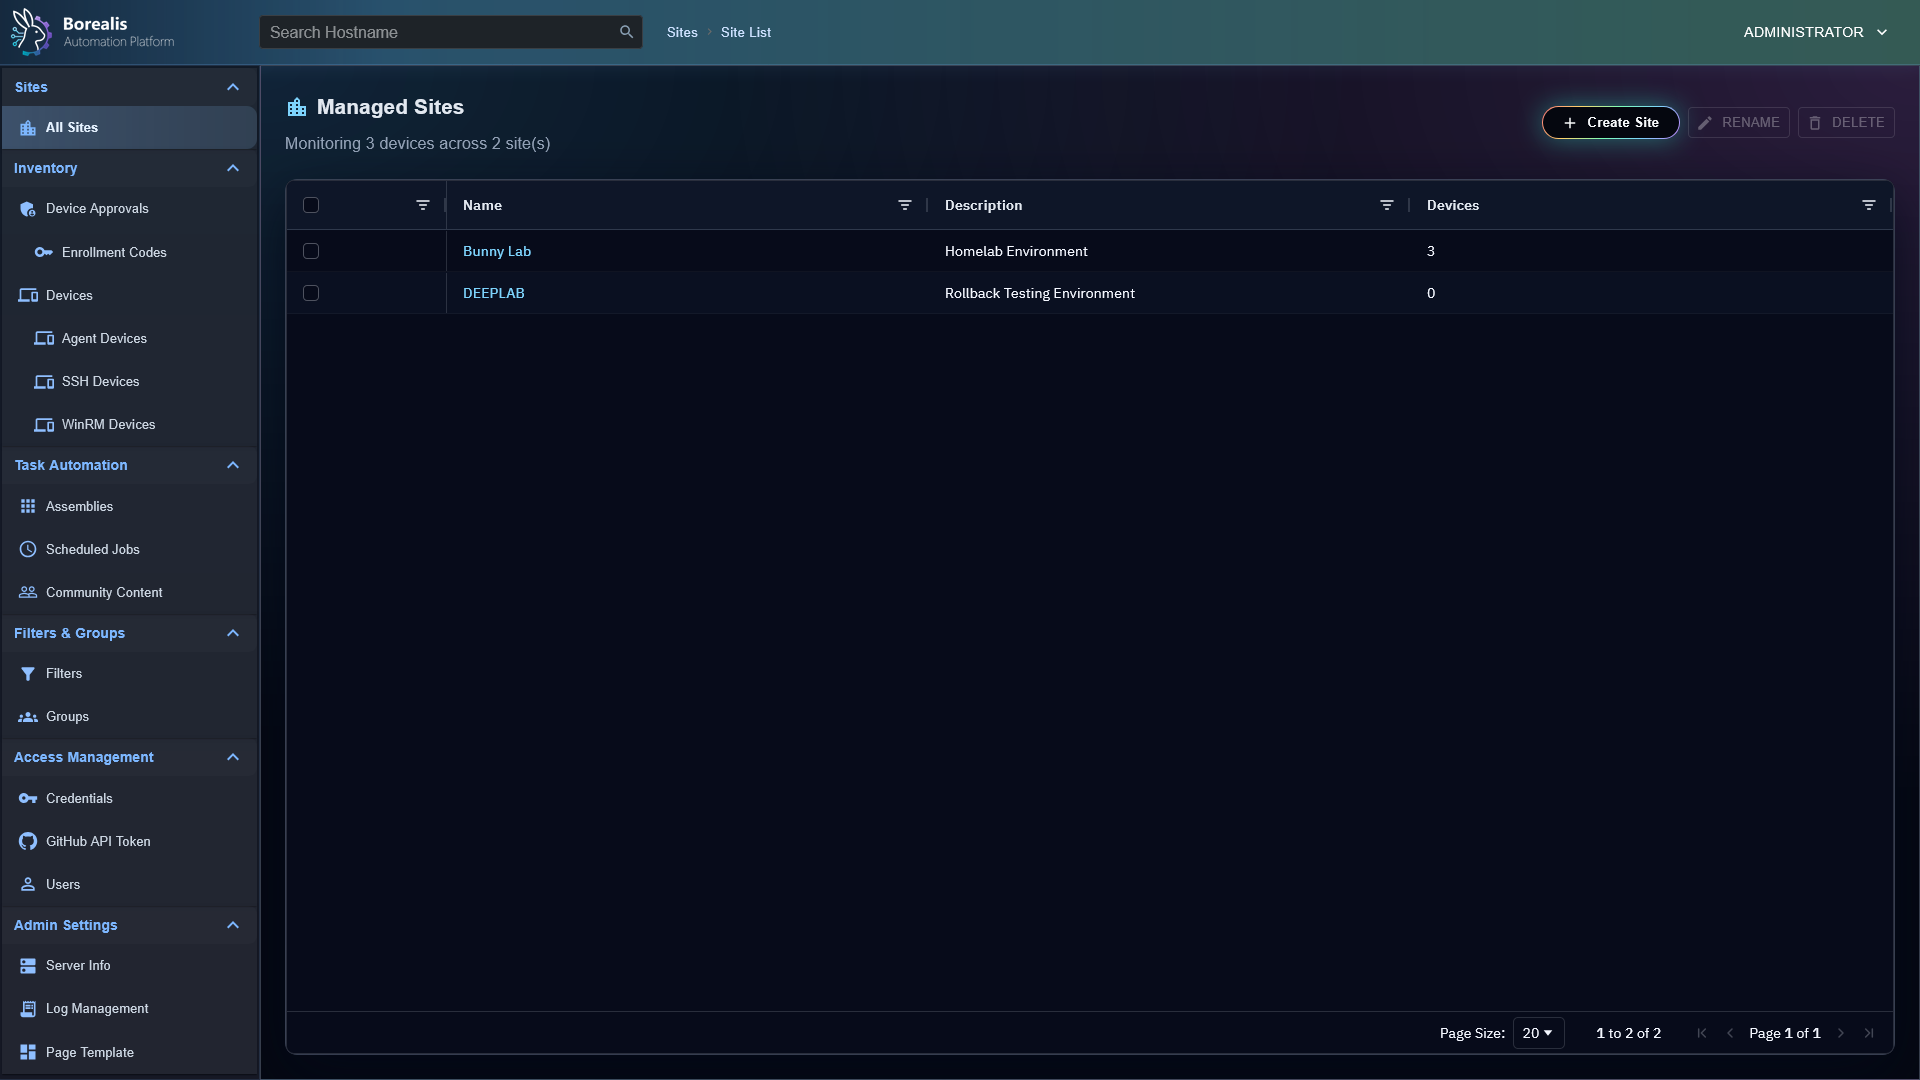Go to Enrollment Codes page
Viewport: 1920px width, 1080px height.
(114, 252)
